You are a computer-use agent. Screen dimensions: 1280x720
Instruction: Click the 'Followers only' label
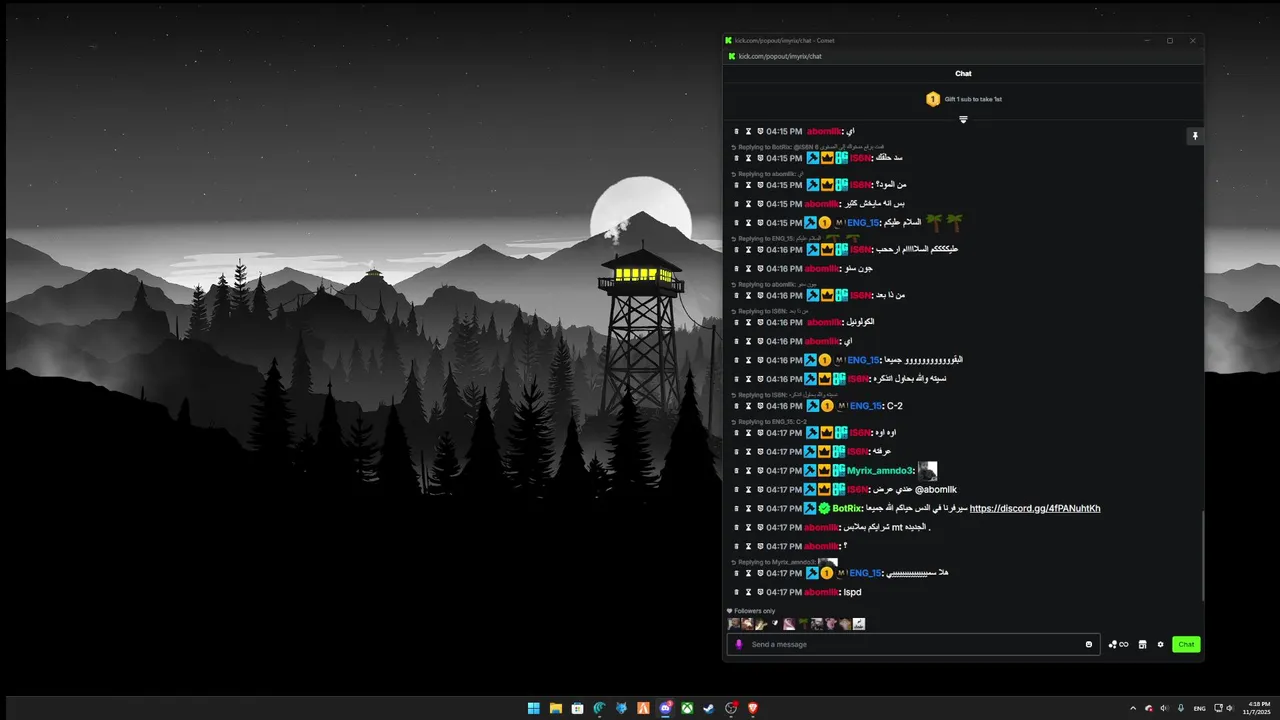coord(754,611)
